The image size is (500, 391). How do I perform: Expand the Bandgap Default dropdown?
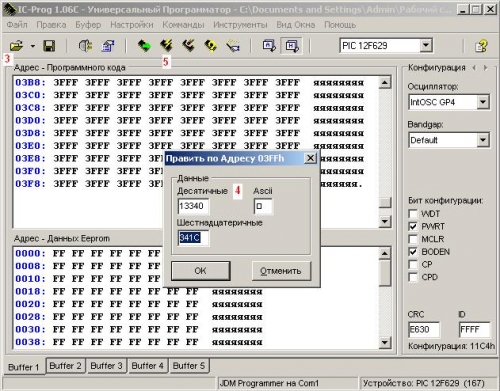(483, 140)
